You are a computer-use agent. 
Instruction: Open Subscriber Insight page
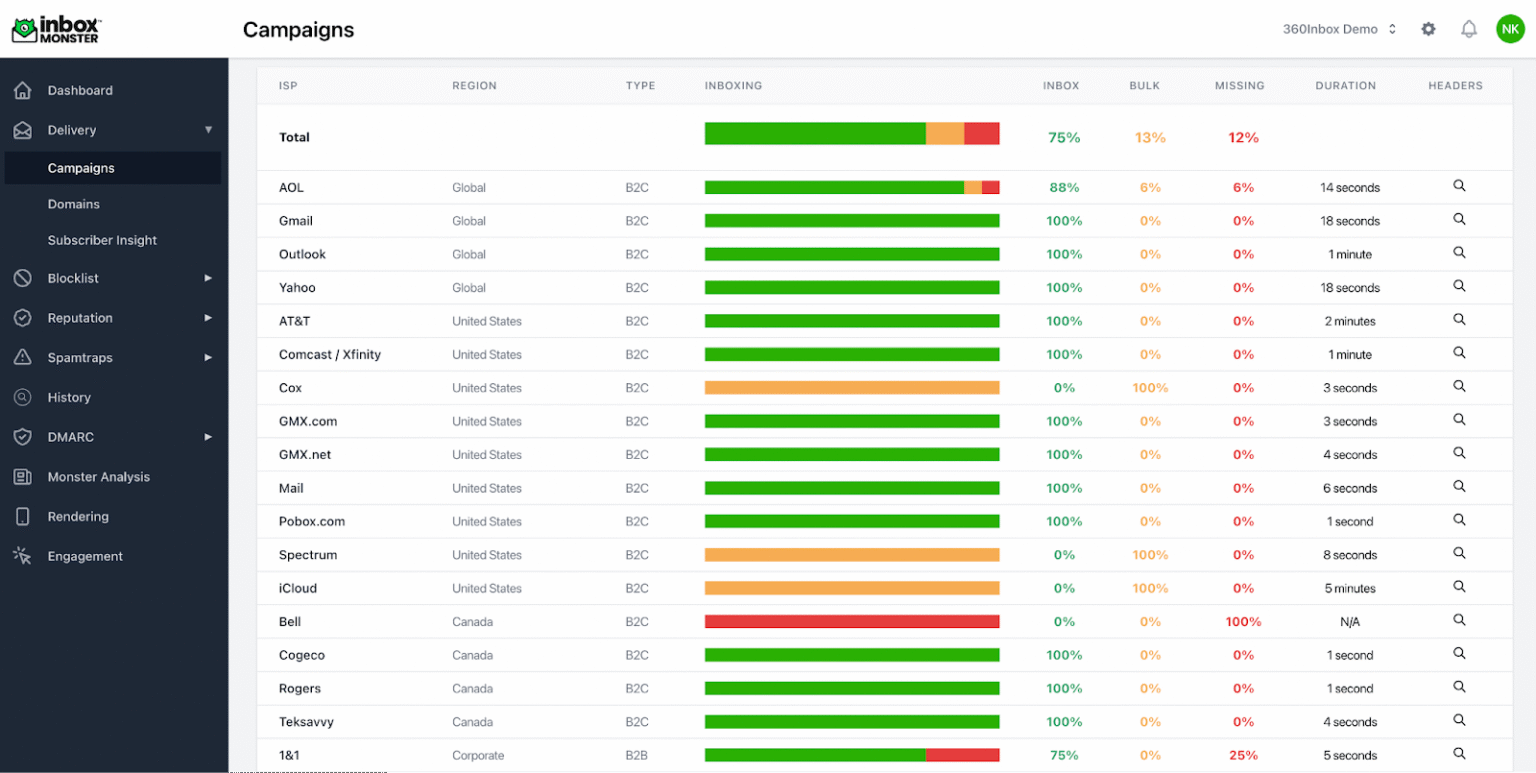[x=102, y=240]
